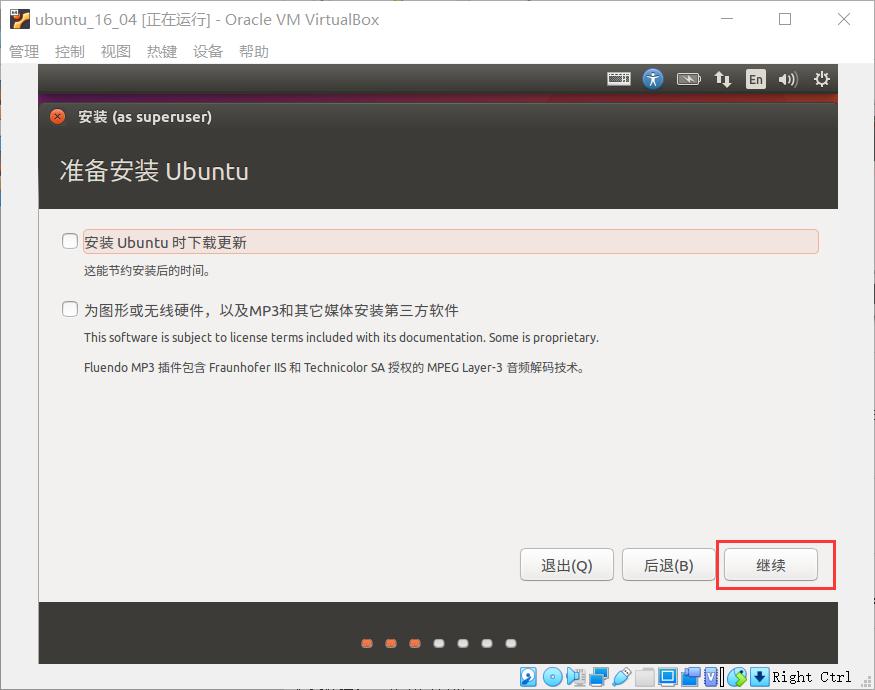The width and height of the screenshot is (875, 690).
Task: Click the network adapters status icon
Action: 599,677
